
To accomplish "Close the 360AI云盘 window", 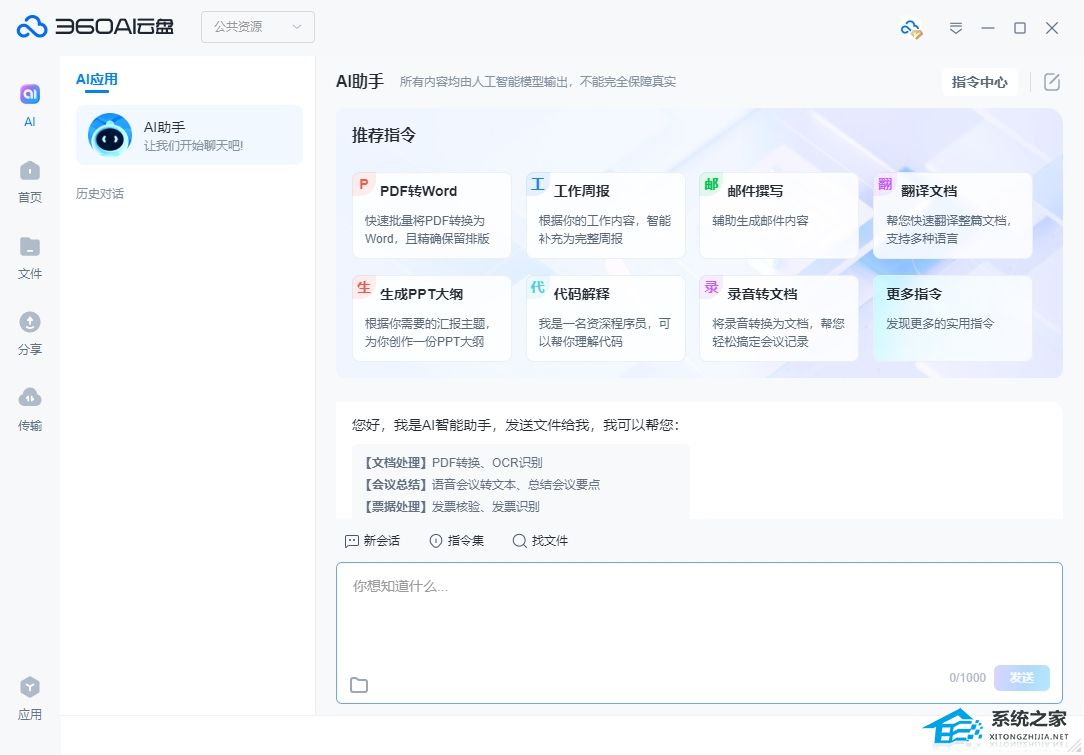I will 1052,28.
